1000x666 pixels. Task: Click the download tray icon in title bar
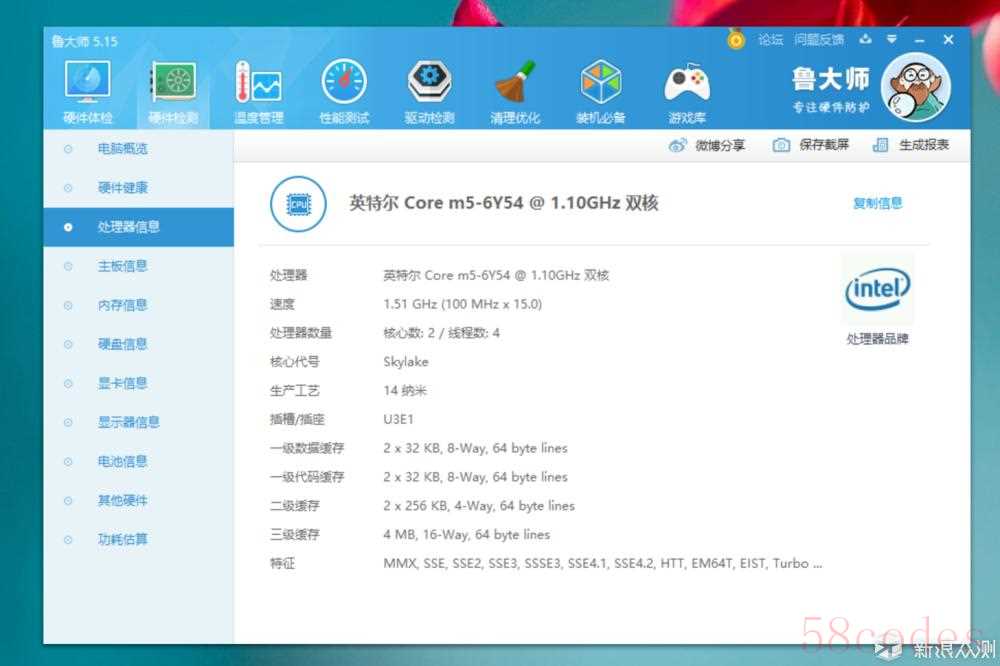click(865, 40)
